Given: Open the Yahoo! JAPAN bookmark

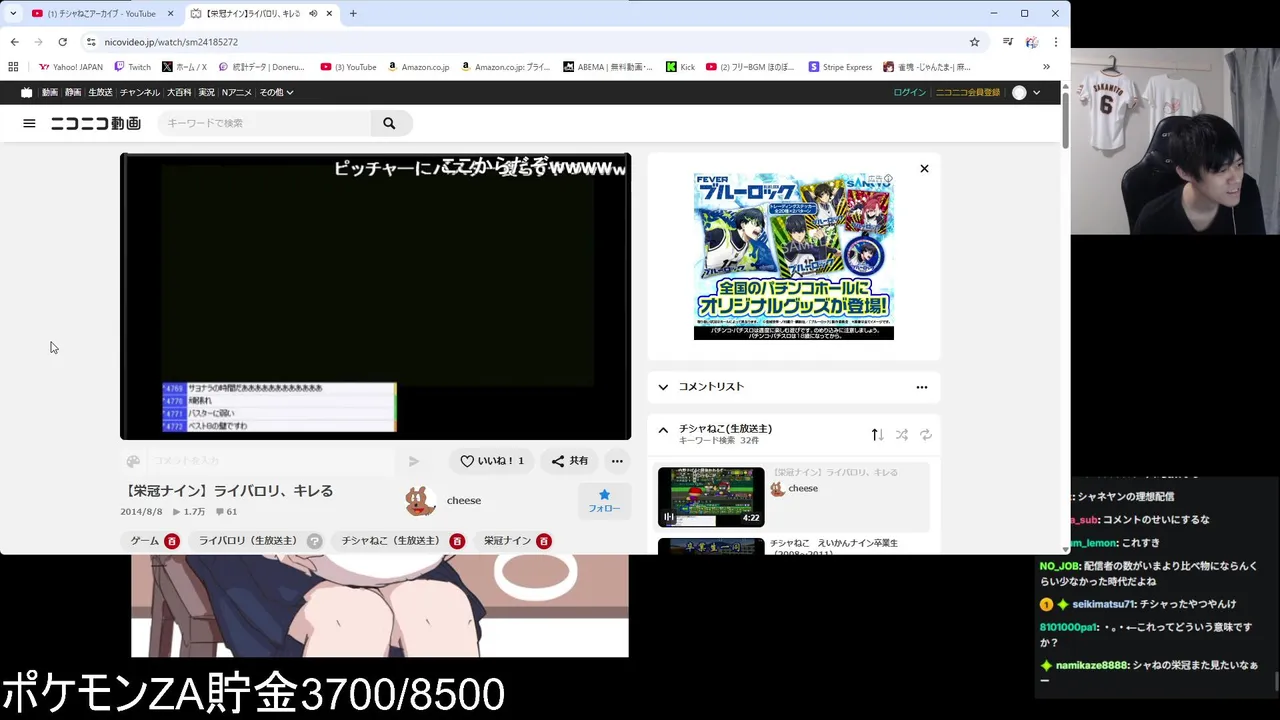Looking at the screenshot, I should coord(71,67).
